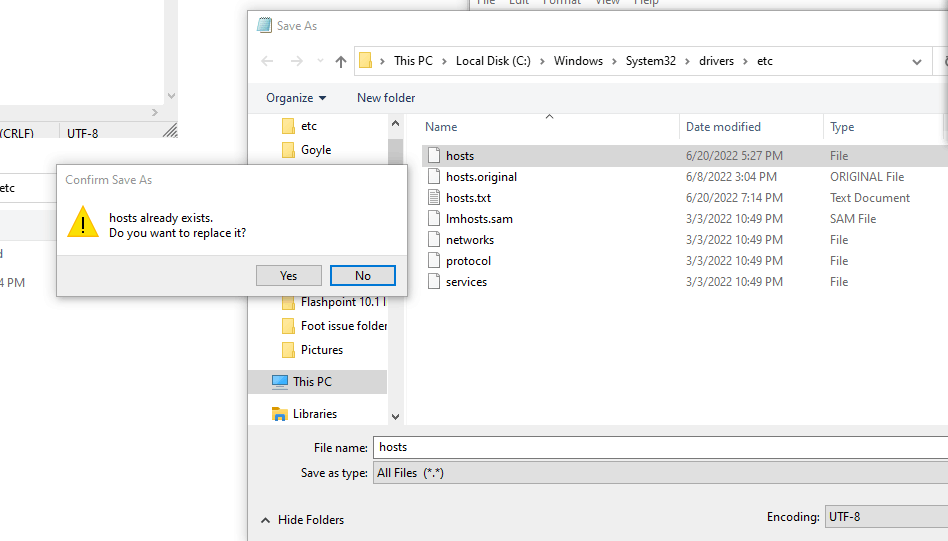Click Notepad vertical scrollbar down arrow

(171, 96)
